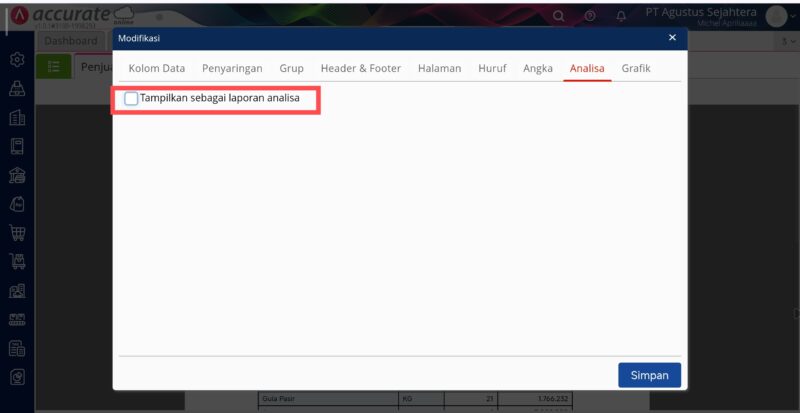Click the green list icon tab
This screenshot has height=413, width=800.
click(x=54, y=66)
